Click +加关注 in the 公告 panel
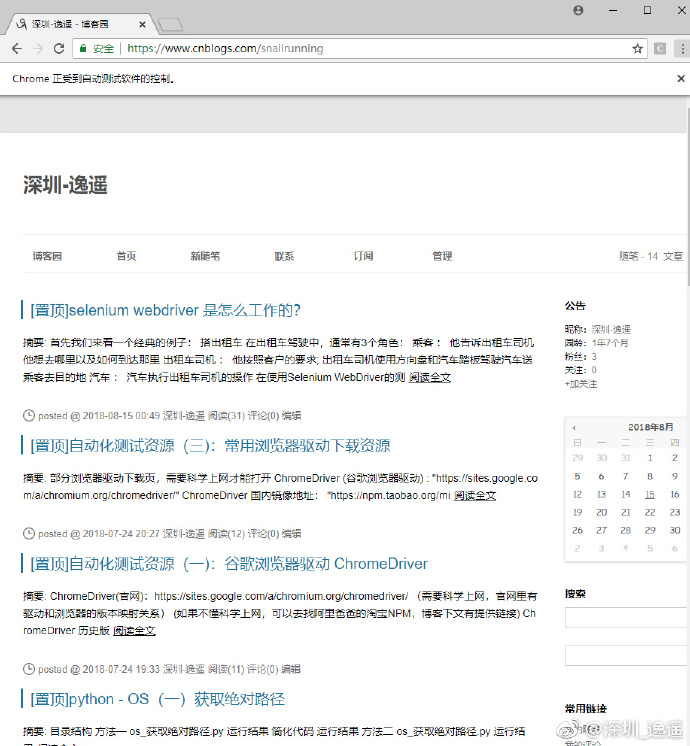The width and height of the screenshot is (690, 746). click(x=581, y=384)
